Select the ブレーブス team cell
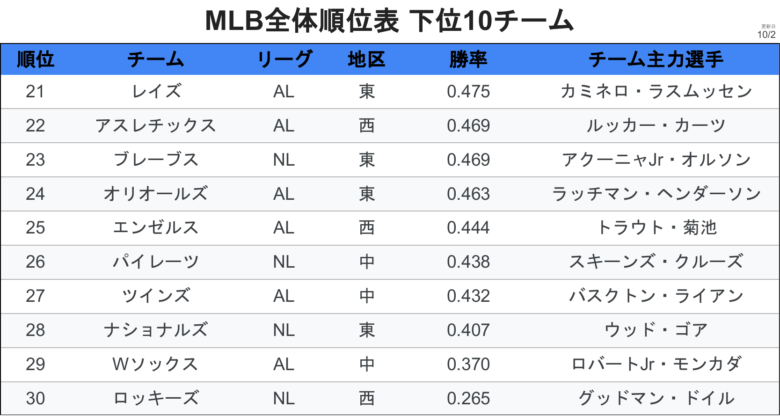The width and height of the screenshot is (780, 416). pyautogui.click(x=155, y=160)
